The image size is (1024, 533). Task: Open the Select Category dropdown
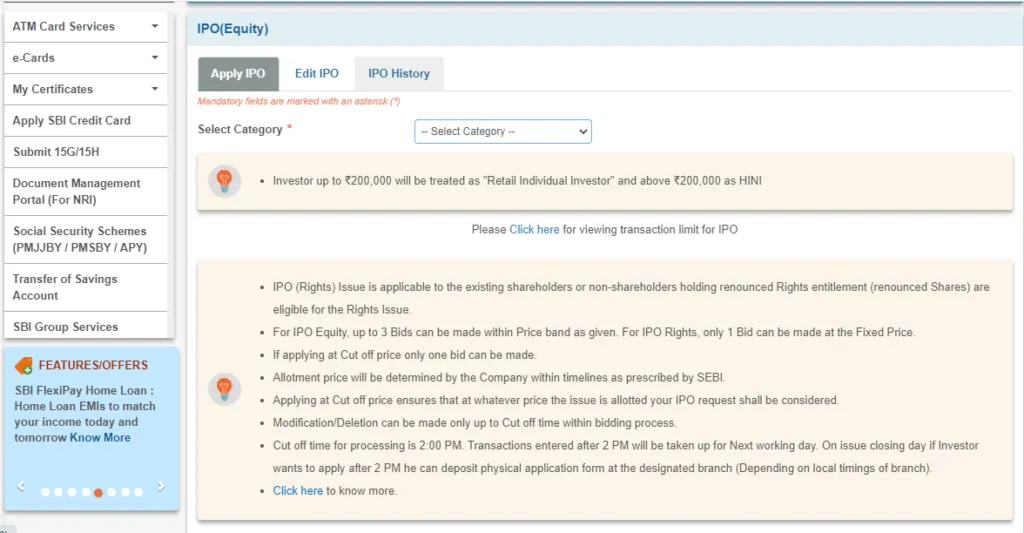(503, 131)
